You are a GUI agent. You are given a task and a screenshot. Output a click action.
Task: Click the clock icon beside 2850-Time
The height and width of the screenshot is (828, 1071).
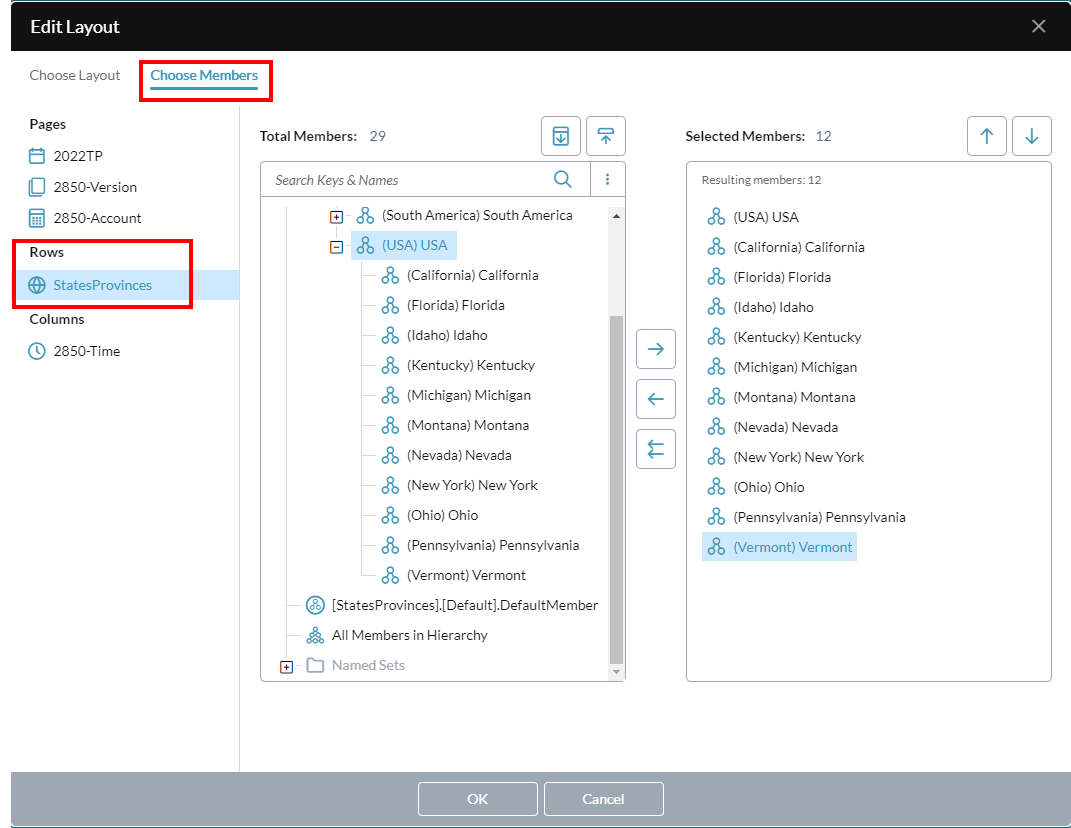coord(37,351)
